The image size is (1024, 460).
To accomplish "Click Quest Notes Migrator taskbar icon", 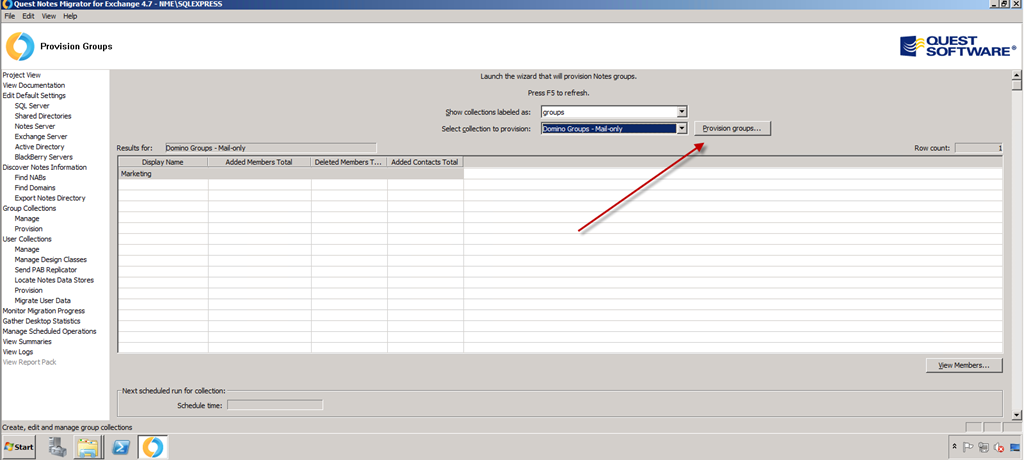I will tap(152, 448).
